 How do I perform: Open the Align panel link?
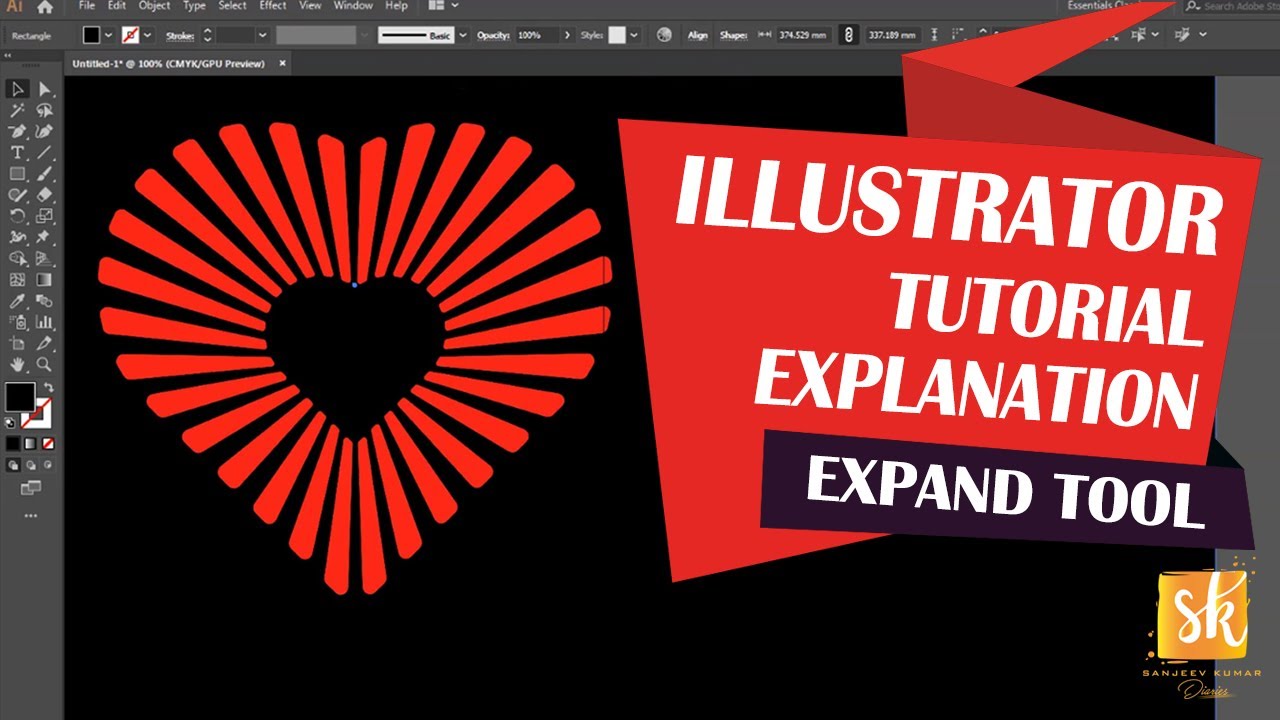pos(697,35)
